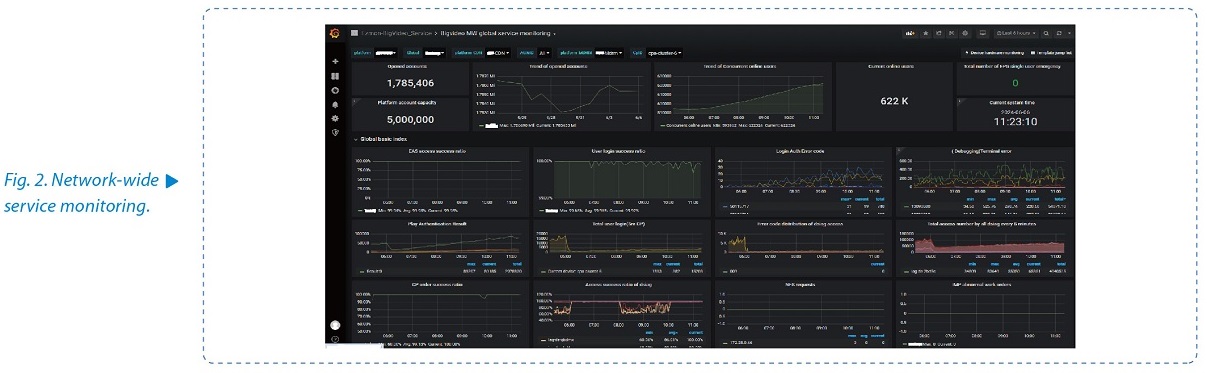This screenshot has height=373, width=1207.
Task: Open Server Admin shield icon
Action: coord(336,132)
